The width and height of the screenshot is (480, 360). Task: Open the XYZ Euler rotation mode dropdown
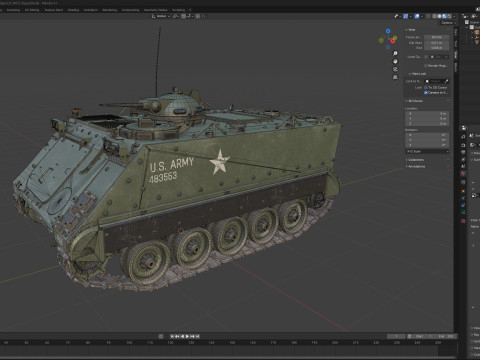pyautogui.click(x=427, y=151)
